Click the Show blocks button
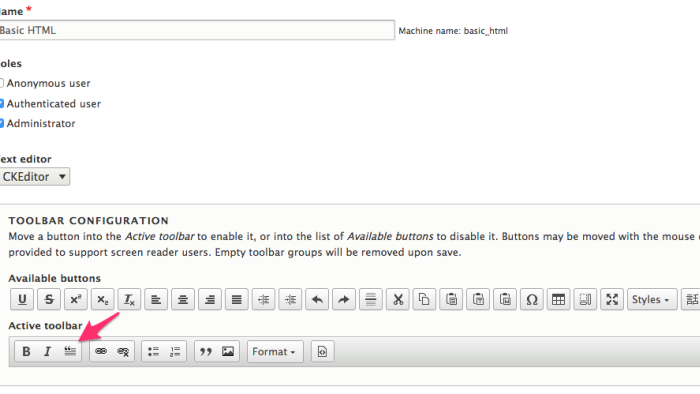 (x=585, y=299)
